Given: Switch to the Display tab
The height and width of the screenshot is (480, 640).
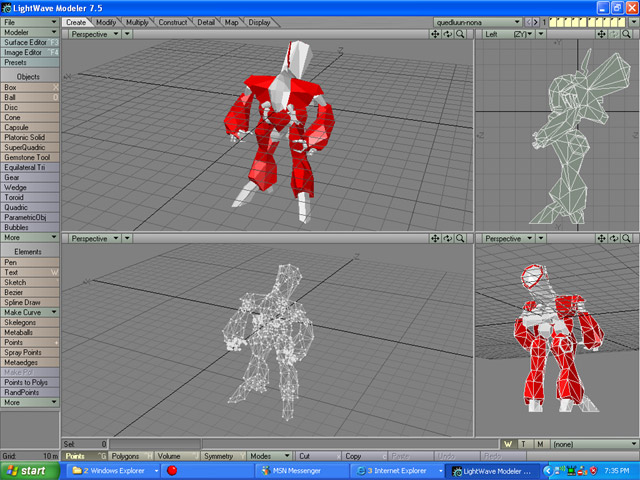Looking at the screenshot, I should pos(260,22).
